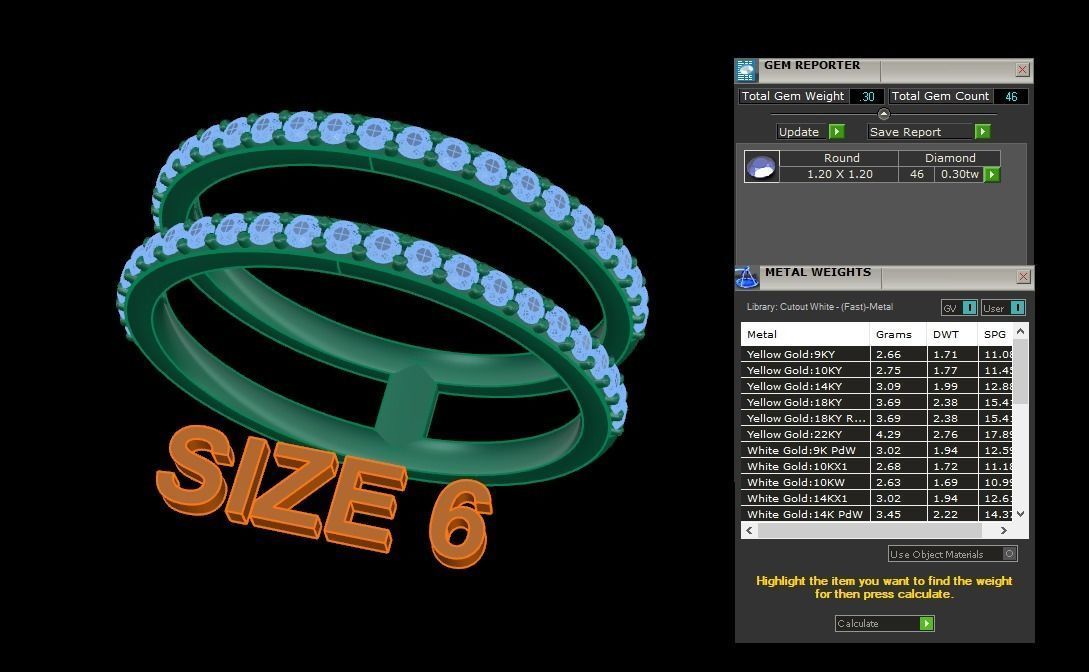Click the horizontal scrollbar right arrow

point(1004,530)
